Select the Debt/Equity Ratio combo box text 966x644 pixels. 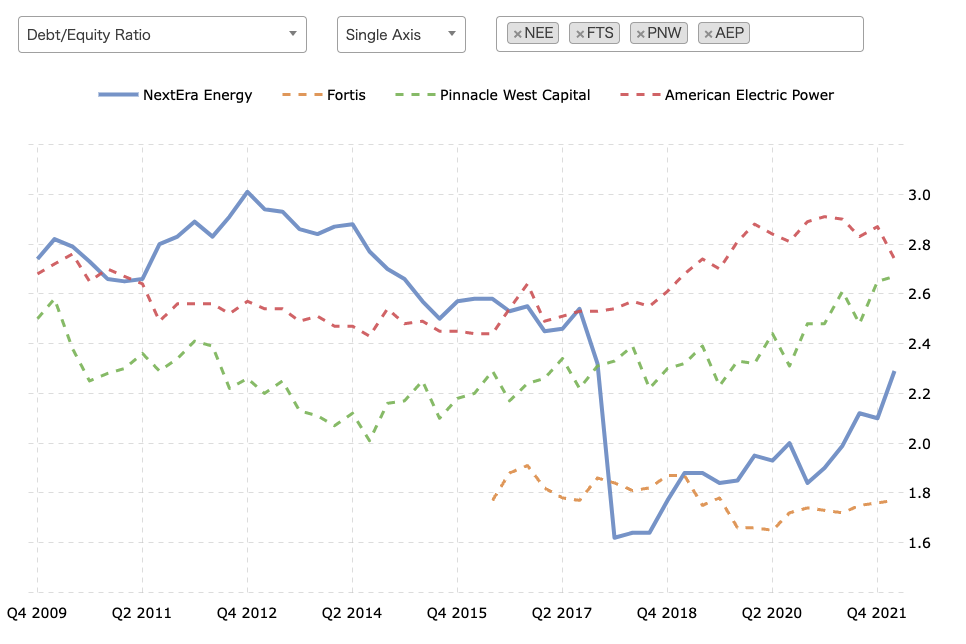(x=89, y=35)
